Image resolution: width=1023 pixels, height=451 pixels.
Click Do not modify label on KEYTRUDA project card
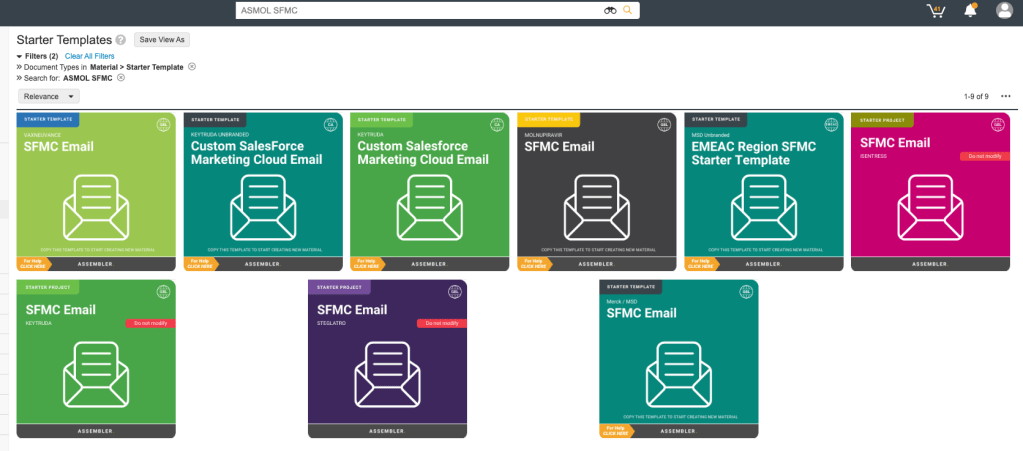[151, 323]
